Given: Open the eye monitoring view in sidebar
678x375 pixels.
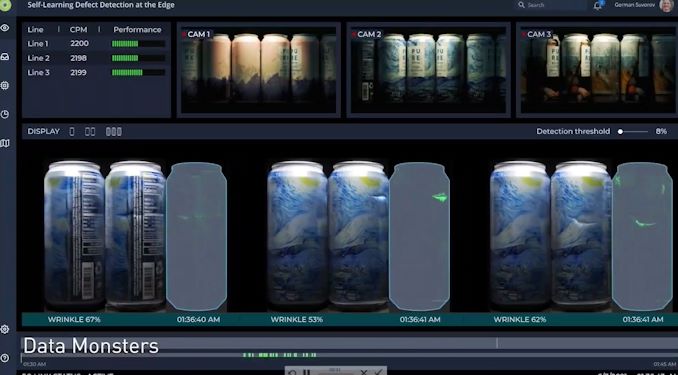Looking at the screenshot, I should pyautogui.click(x=5, y=28).
